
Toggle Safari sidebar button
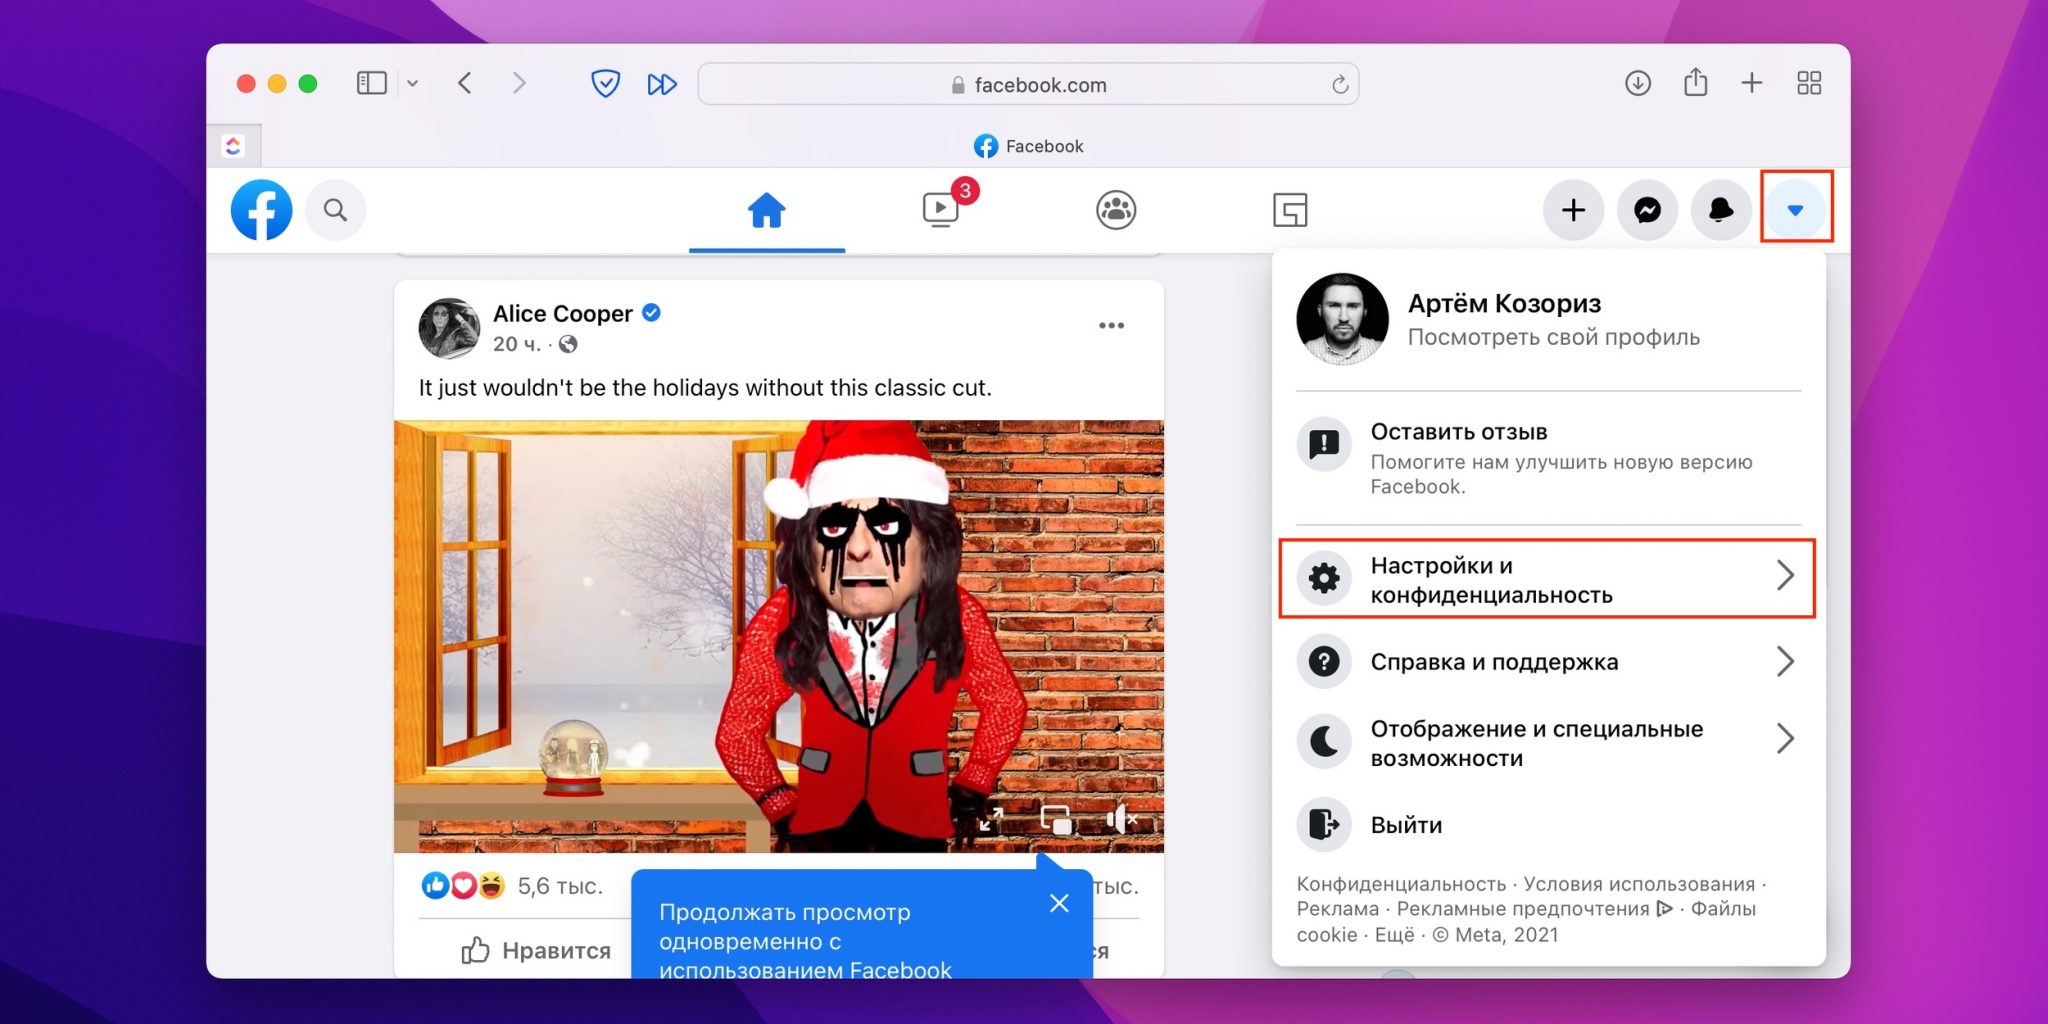(x=371, y=83)
